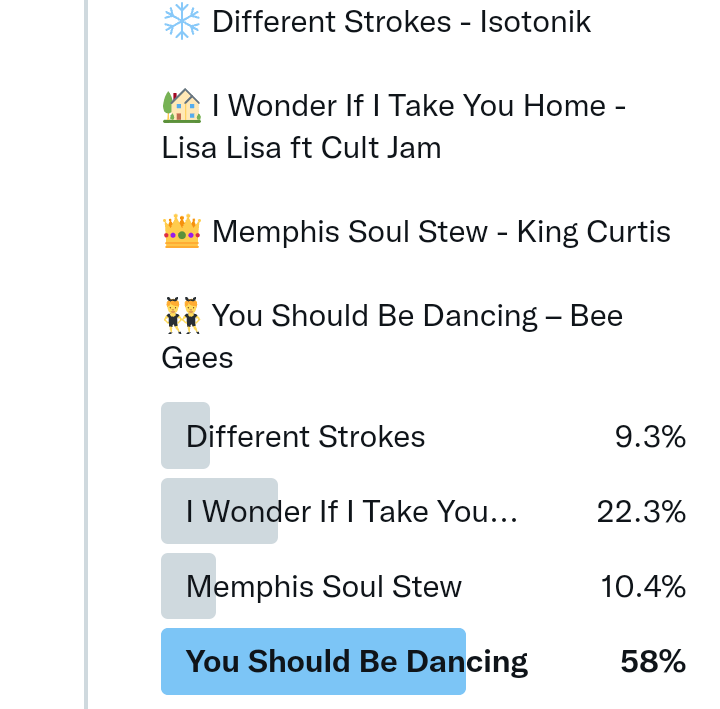Select the Memphis Soul Stew poll option
Screen dimensions: 720x709
coord(324,586)
